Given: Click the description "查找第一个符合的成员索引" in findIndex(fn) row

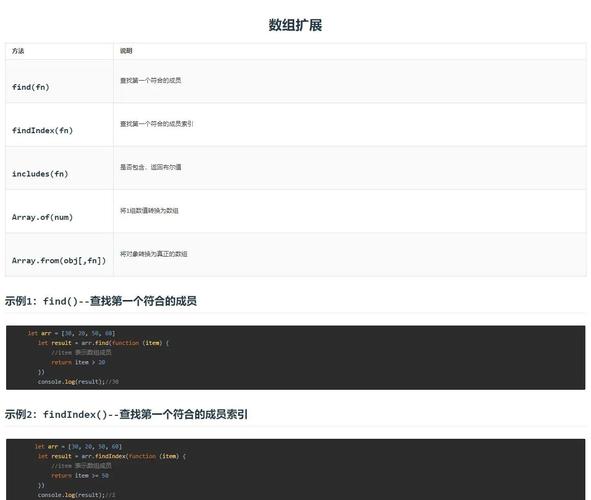Looking at the screenshot, I should click(156, 124).
